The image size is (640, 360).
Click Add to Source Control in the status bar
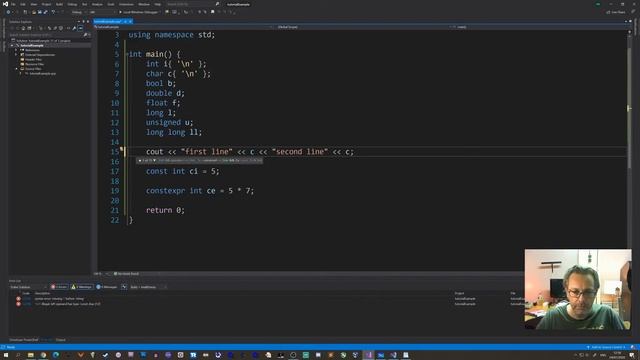[x=606, y=347]
